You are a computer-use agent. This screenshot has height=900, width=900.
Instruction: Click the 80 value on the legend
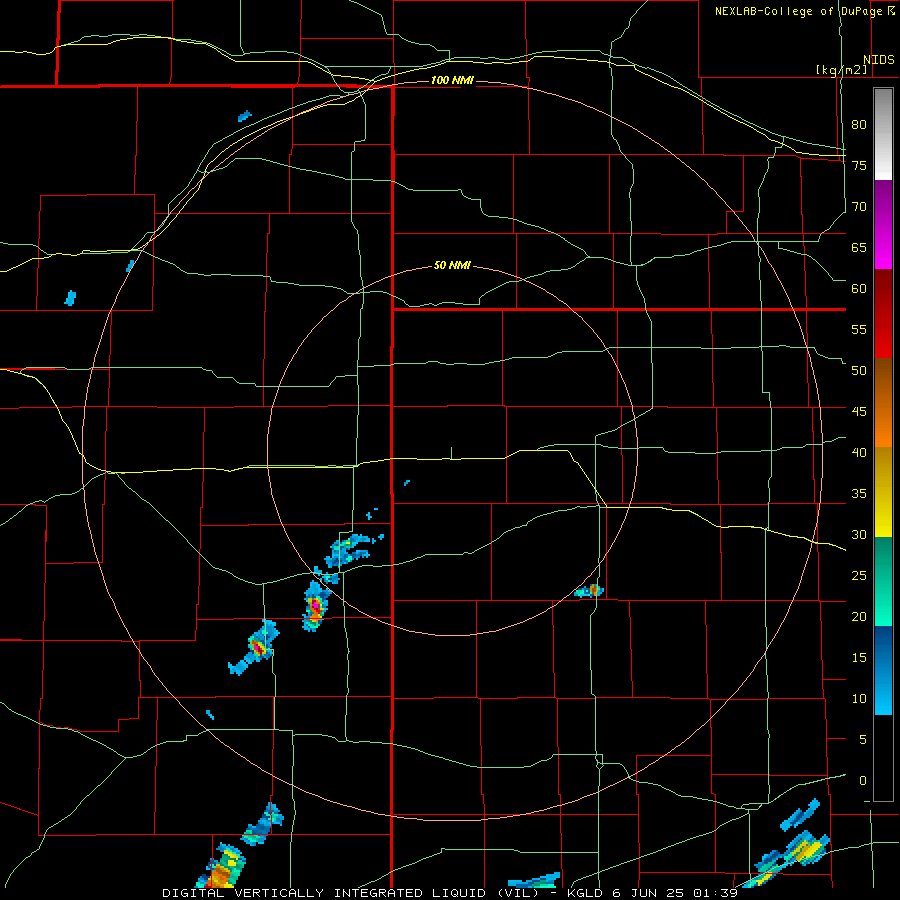click(859, 125)
